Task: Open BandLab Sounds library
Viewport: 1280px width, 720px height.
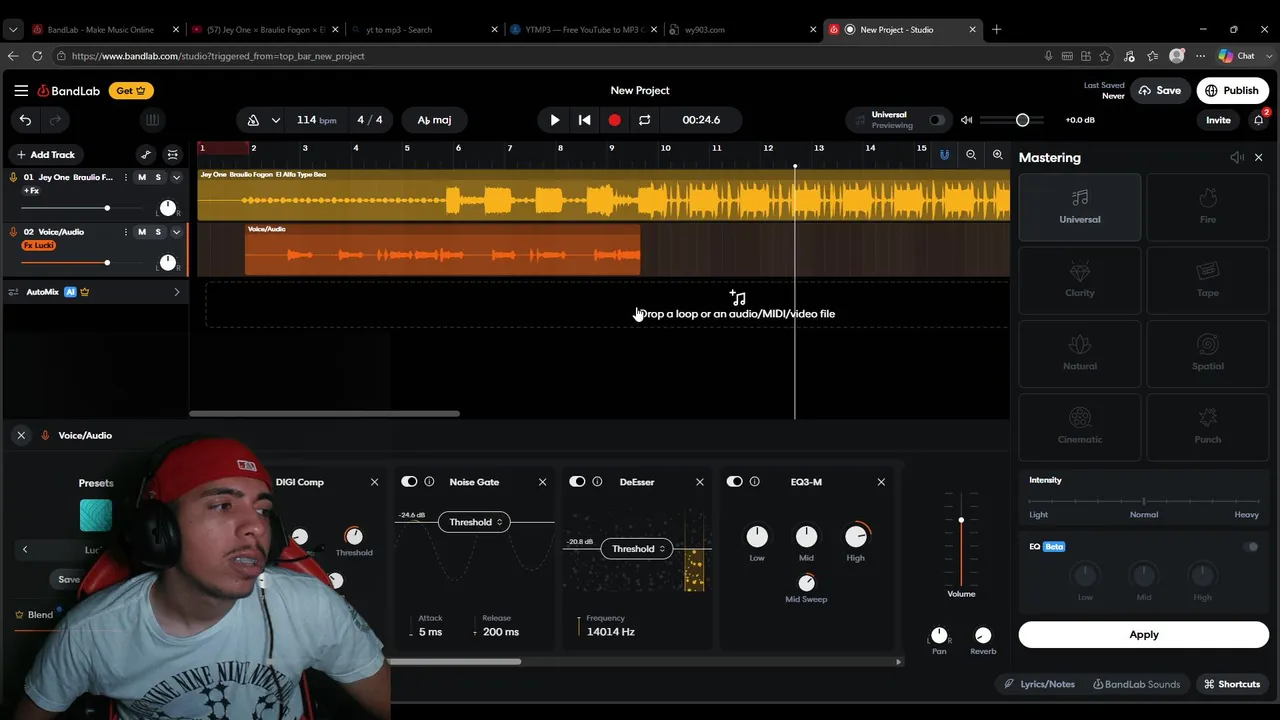Action: click(1136, 684)
